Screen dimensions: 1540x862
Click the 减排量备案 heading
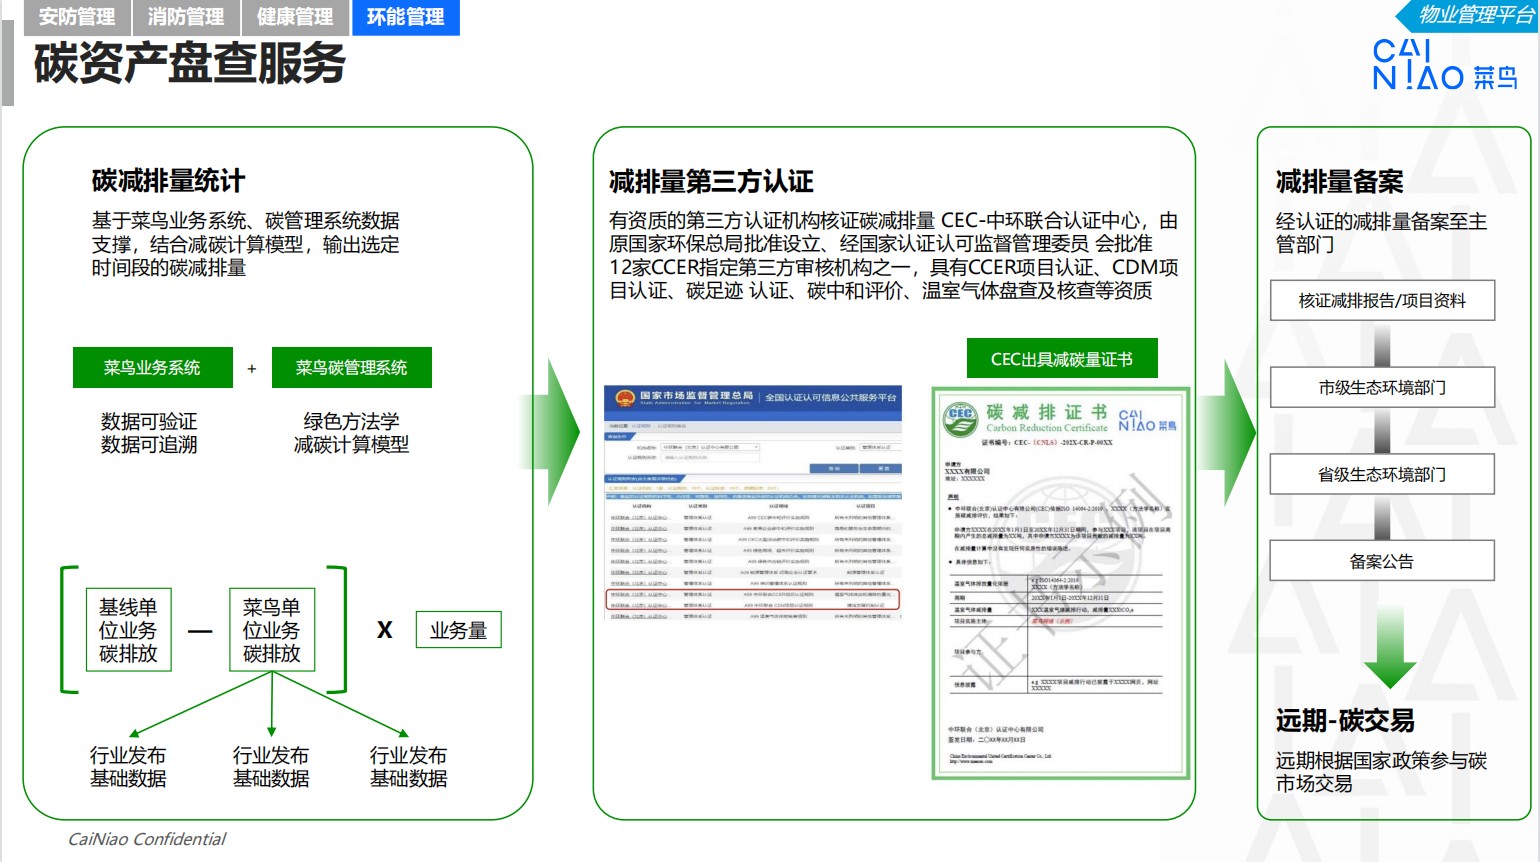click(x=1339, y=182)
